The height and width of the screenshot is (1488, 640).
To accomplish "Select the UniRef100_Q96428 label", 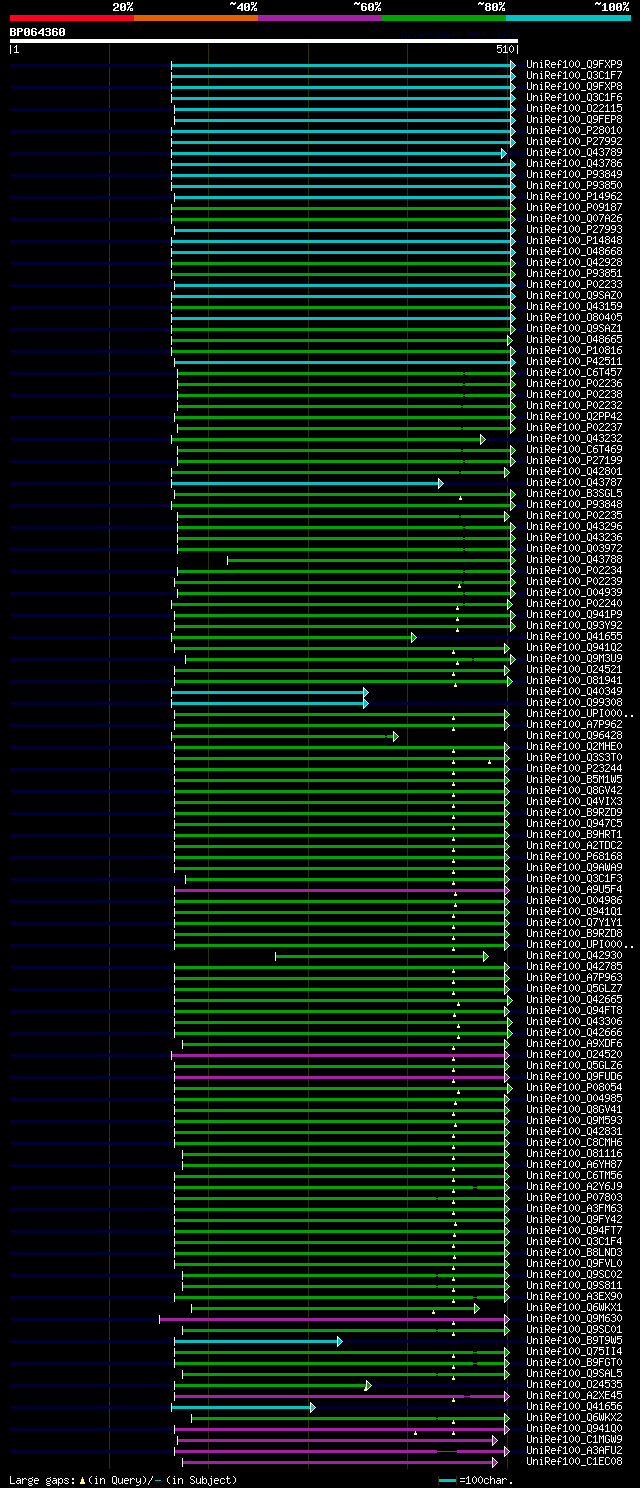I will (x=574, y=736).
